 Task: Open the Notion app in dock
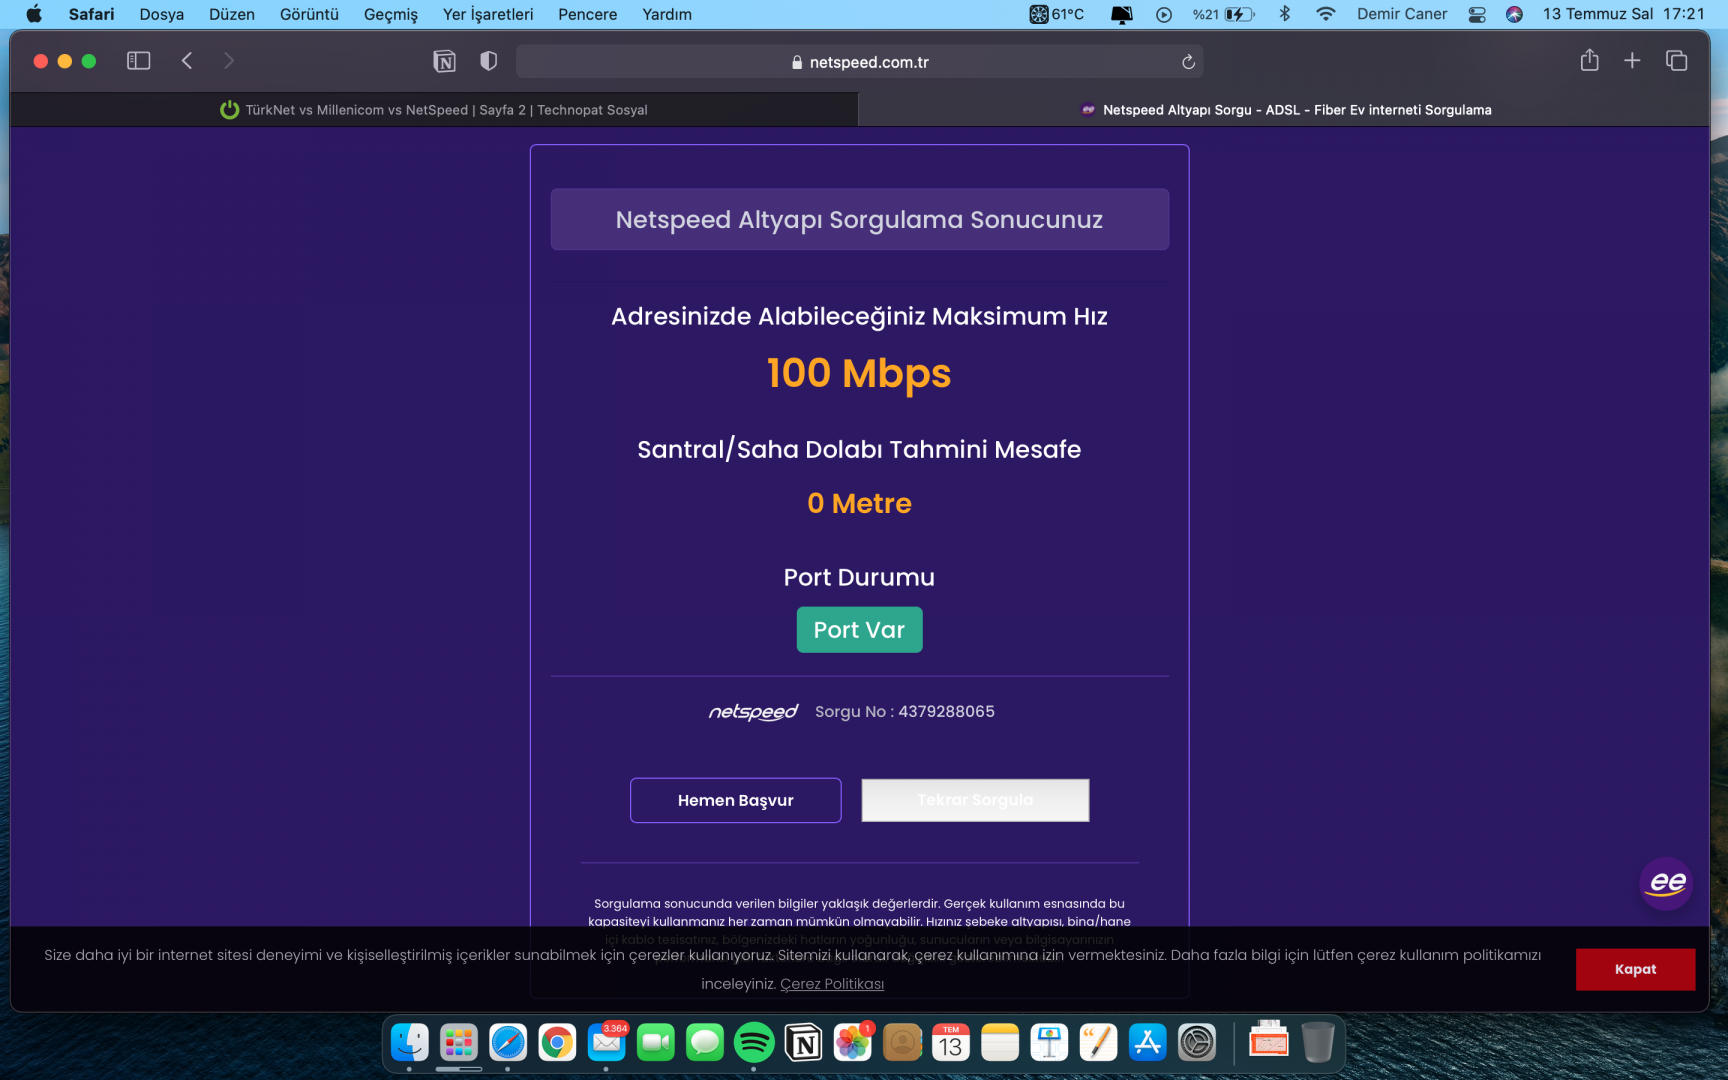803,1043
